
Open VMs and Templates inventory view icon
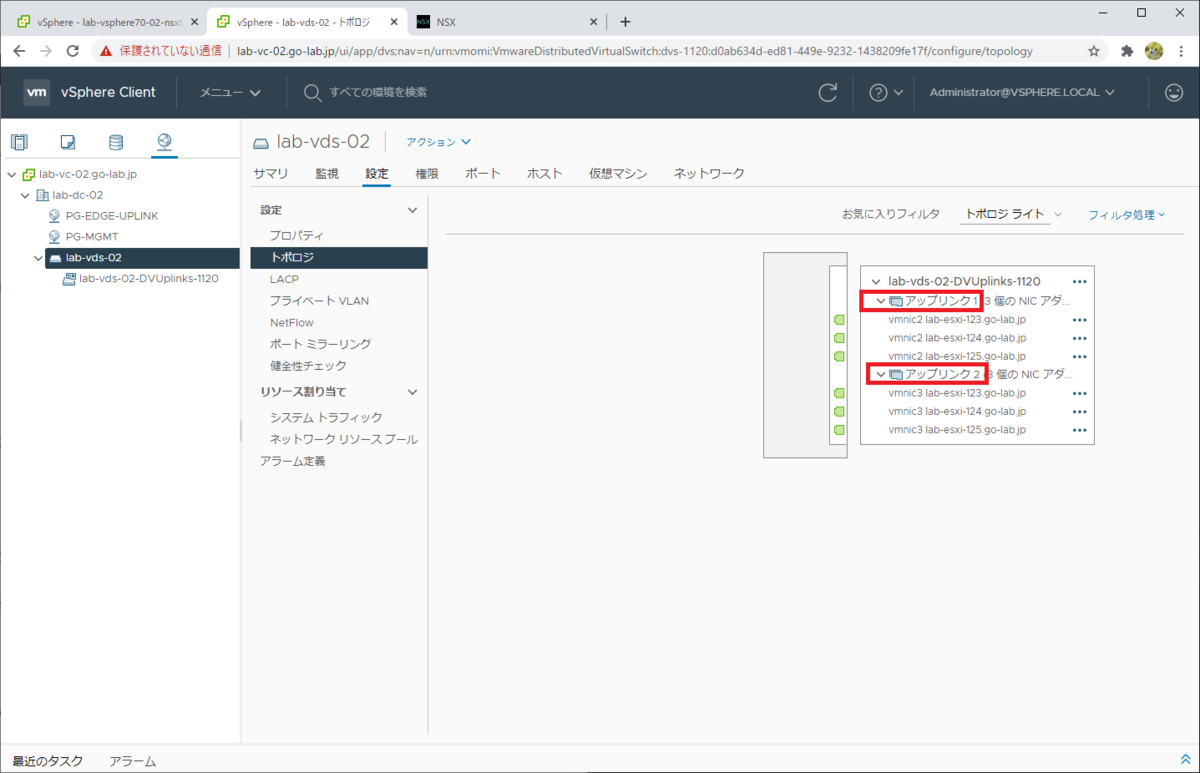click(x=68, y=142)
